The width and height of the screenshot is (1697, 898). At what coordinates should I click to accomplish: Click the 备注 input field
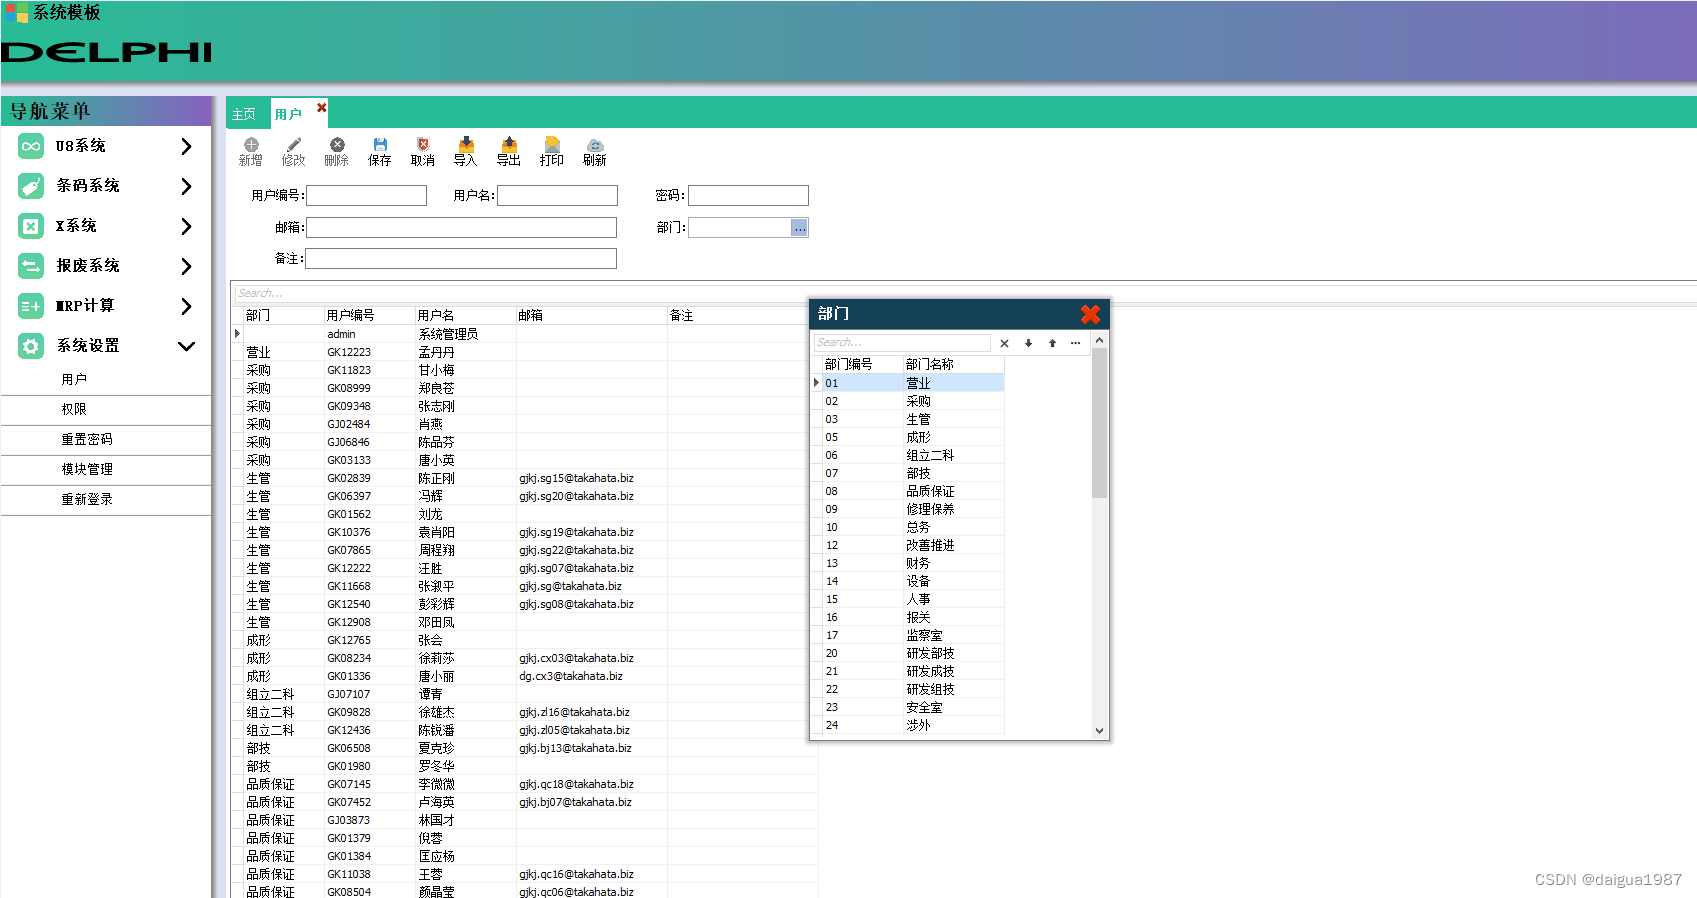[461, 259]
